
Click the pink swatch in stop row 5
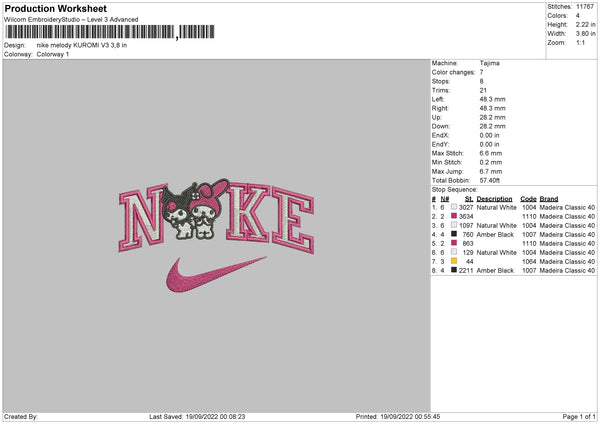click(x=454, y=243)
